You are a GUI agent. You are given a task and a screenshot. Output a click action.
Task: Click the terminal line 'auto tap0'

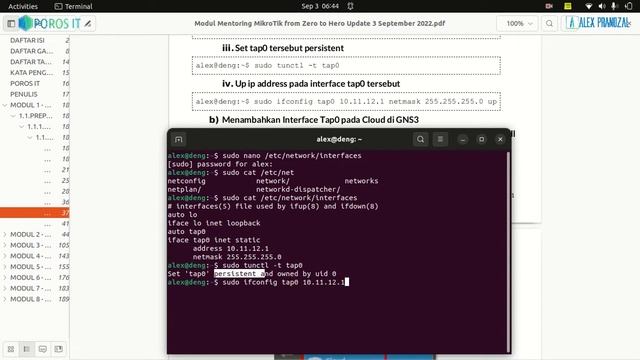point(187,231)
